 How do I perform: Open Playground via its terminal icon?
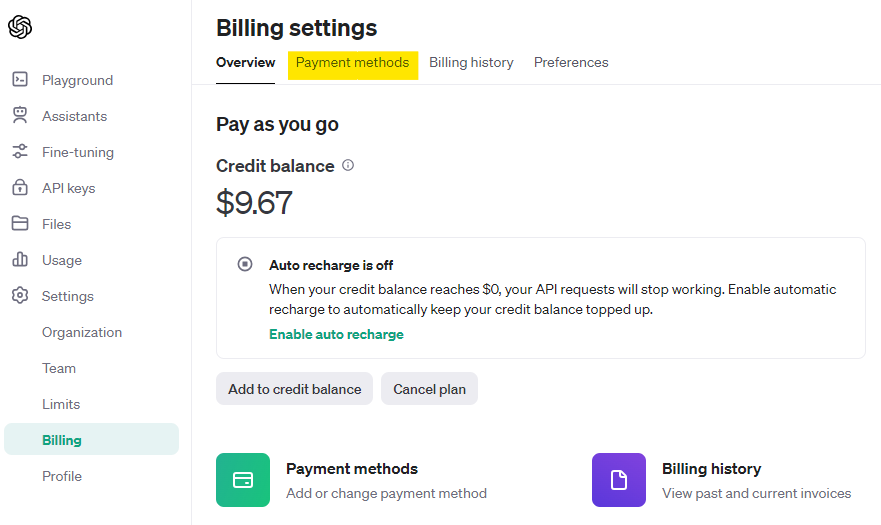pos(20,80)
